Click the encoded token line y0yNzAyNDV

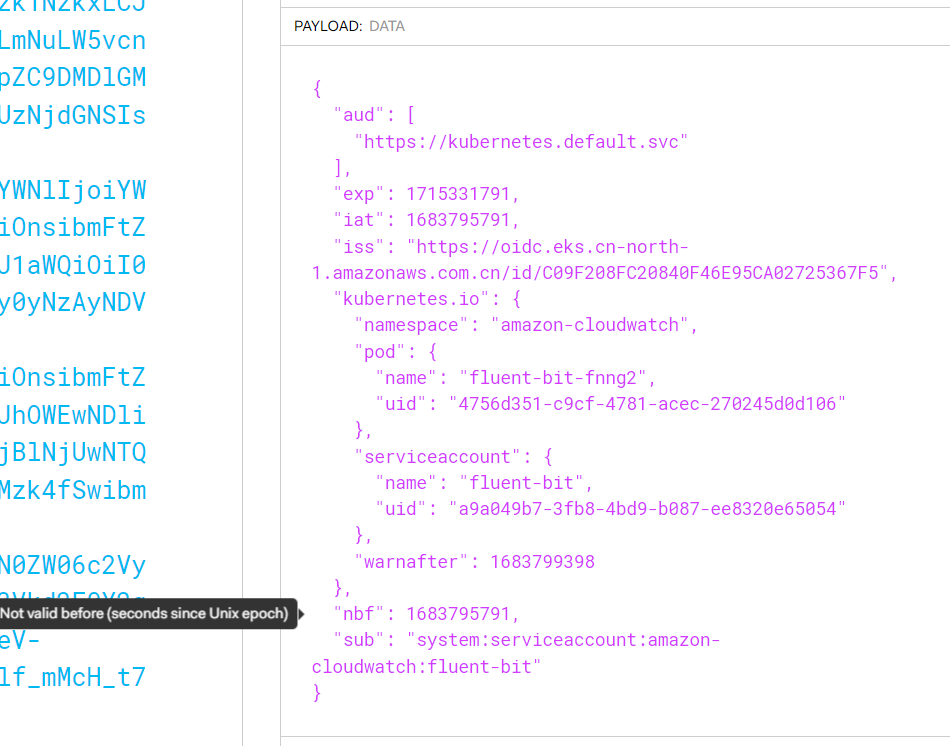tap(73, 302)
